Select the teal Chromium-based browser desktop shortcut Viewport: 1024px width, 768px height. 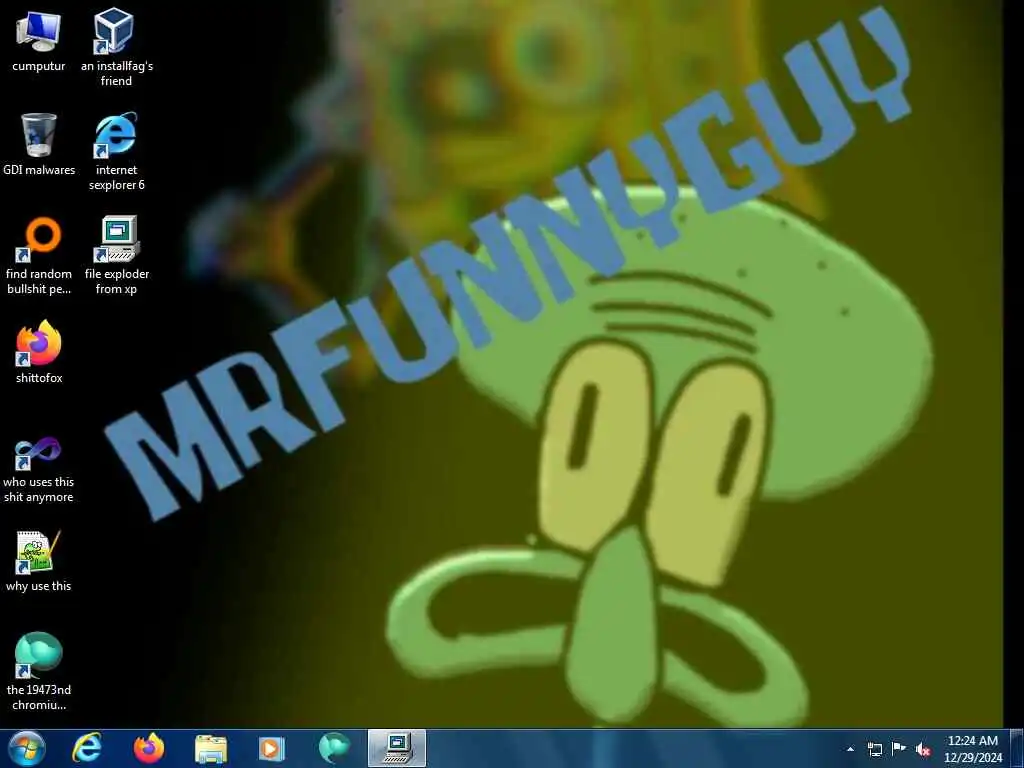(x=39, y=671)
